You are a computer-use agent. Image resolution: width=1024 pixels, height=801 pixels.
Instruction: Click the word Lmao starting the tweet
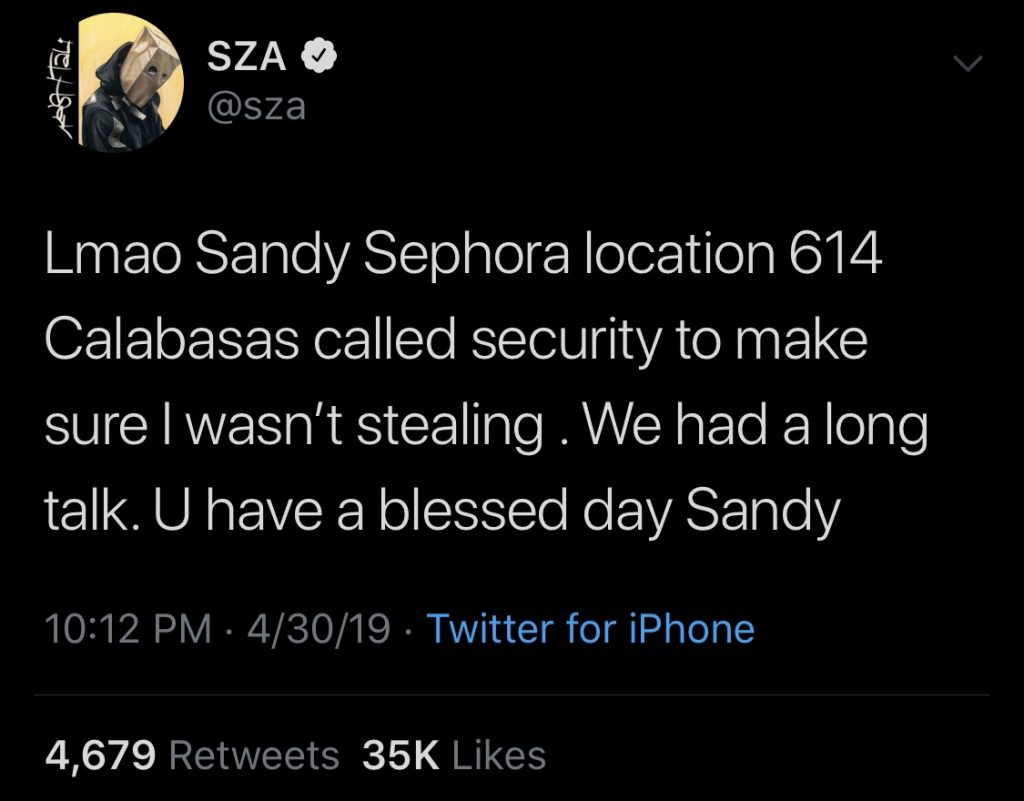coord(112,253)
